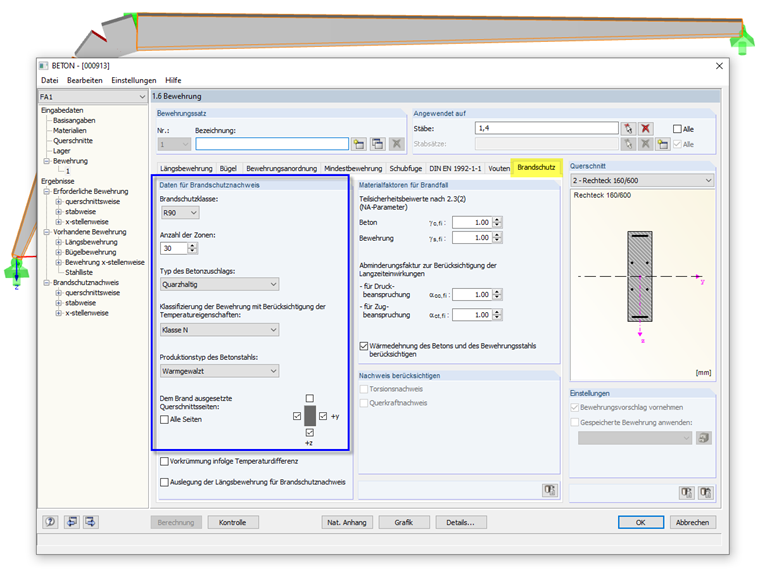Collapse the Bewehrung tree node
760x570 pixels.
pos(47,161)
